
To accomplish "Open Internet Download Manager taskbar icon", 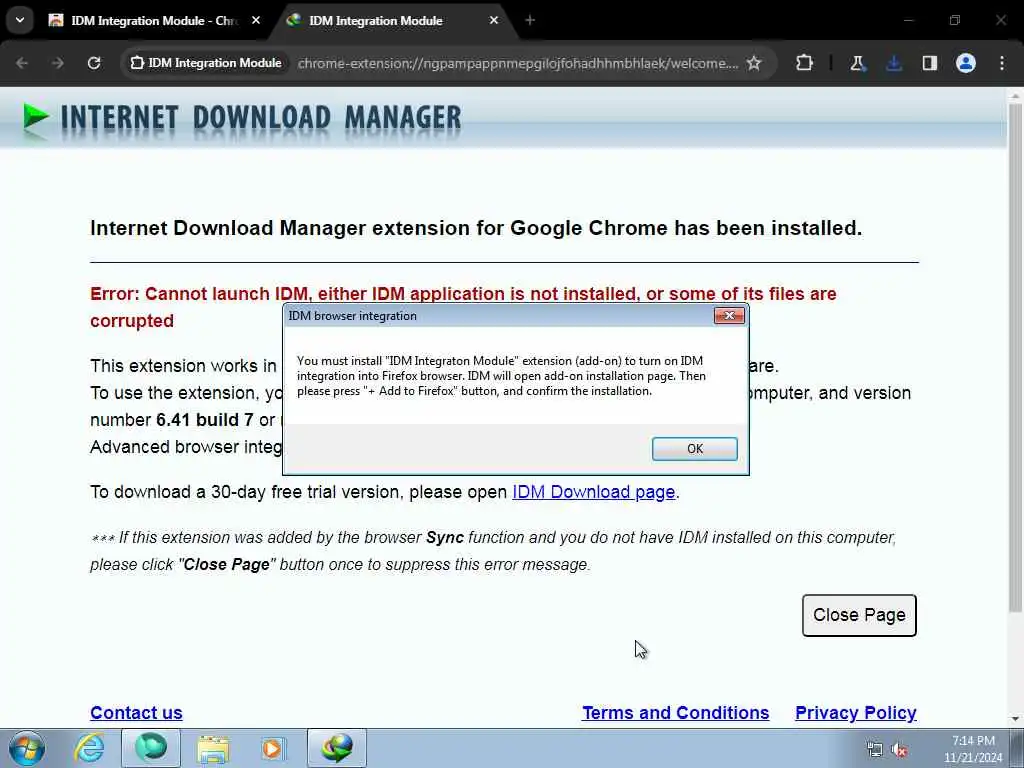I will click(x=337, y=748).
